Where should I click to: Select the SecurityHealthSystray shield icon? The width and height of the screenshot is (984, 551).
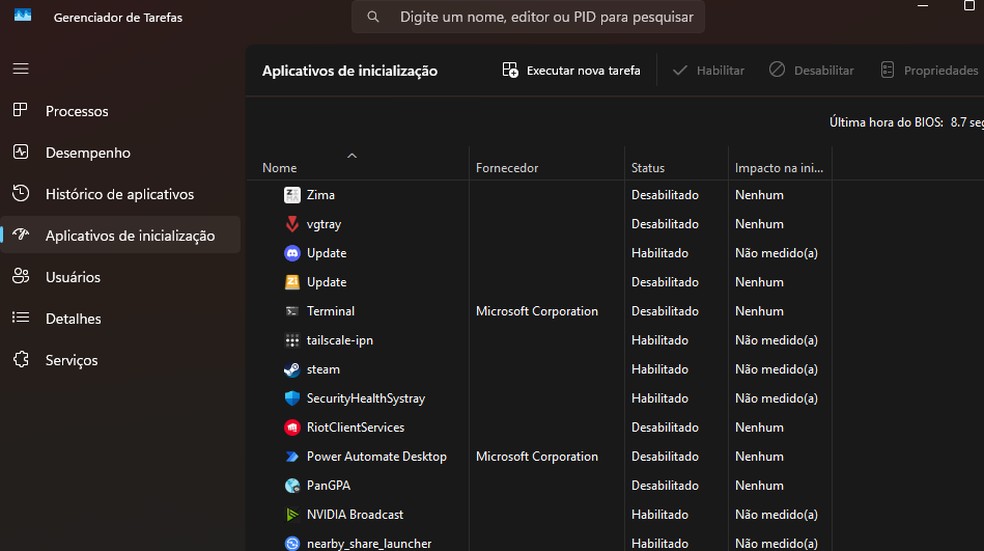[292, 398]
